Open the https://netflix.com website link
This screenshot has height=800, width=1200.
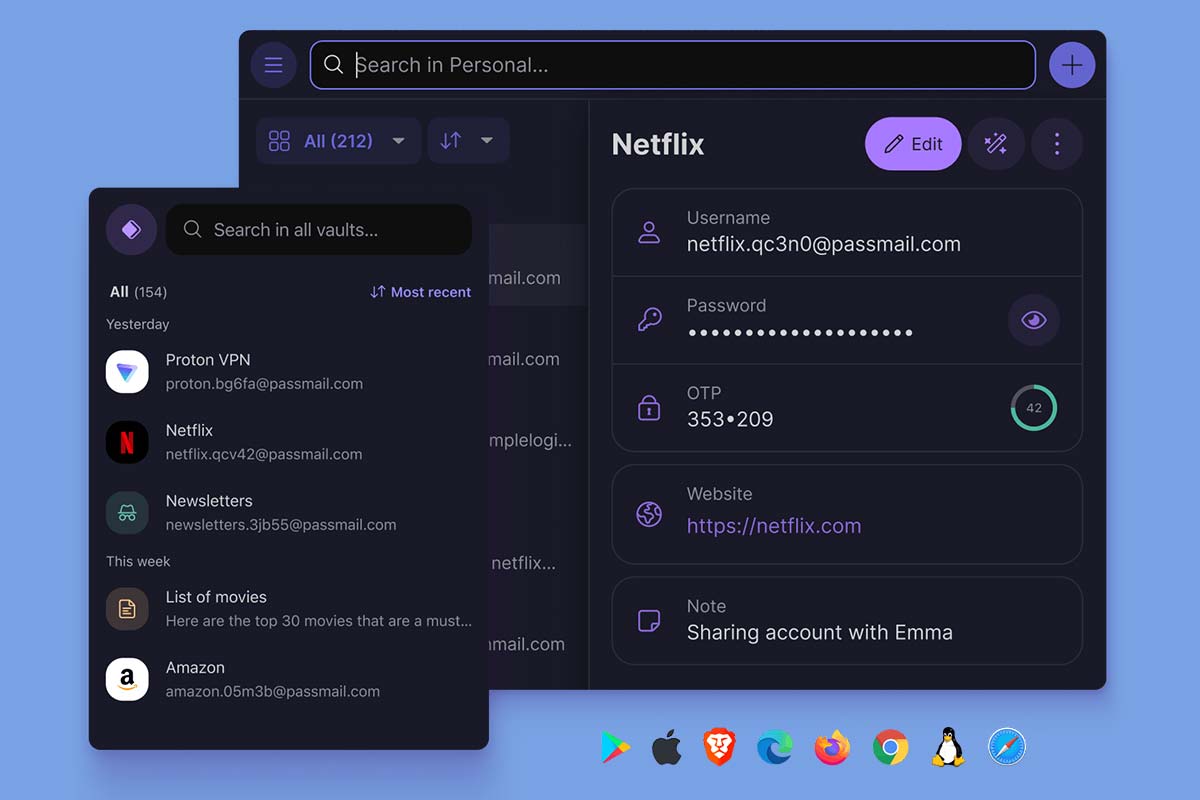773,526
